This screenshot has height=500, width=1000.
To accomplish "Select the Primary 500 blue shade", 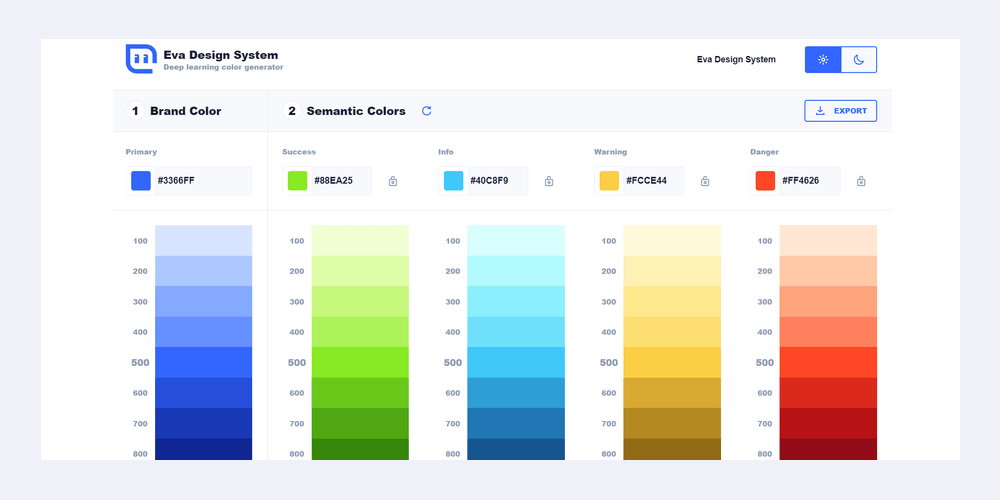I will [x=203, y=362].
